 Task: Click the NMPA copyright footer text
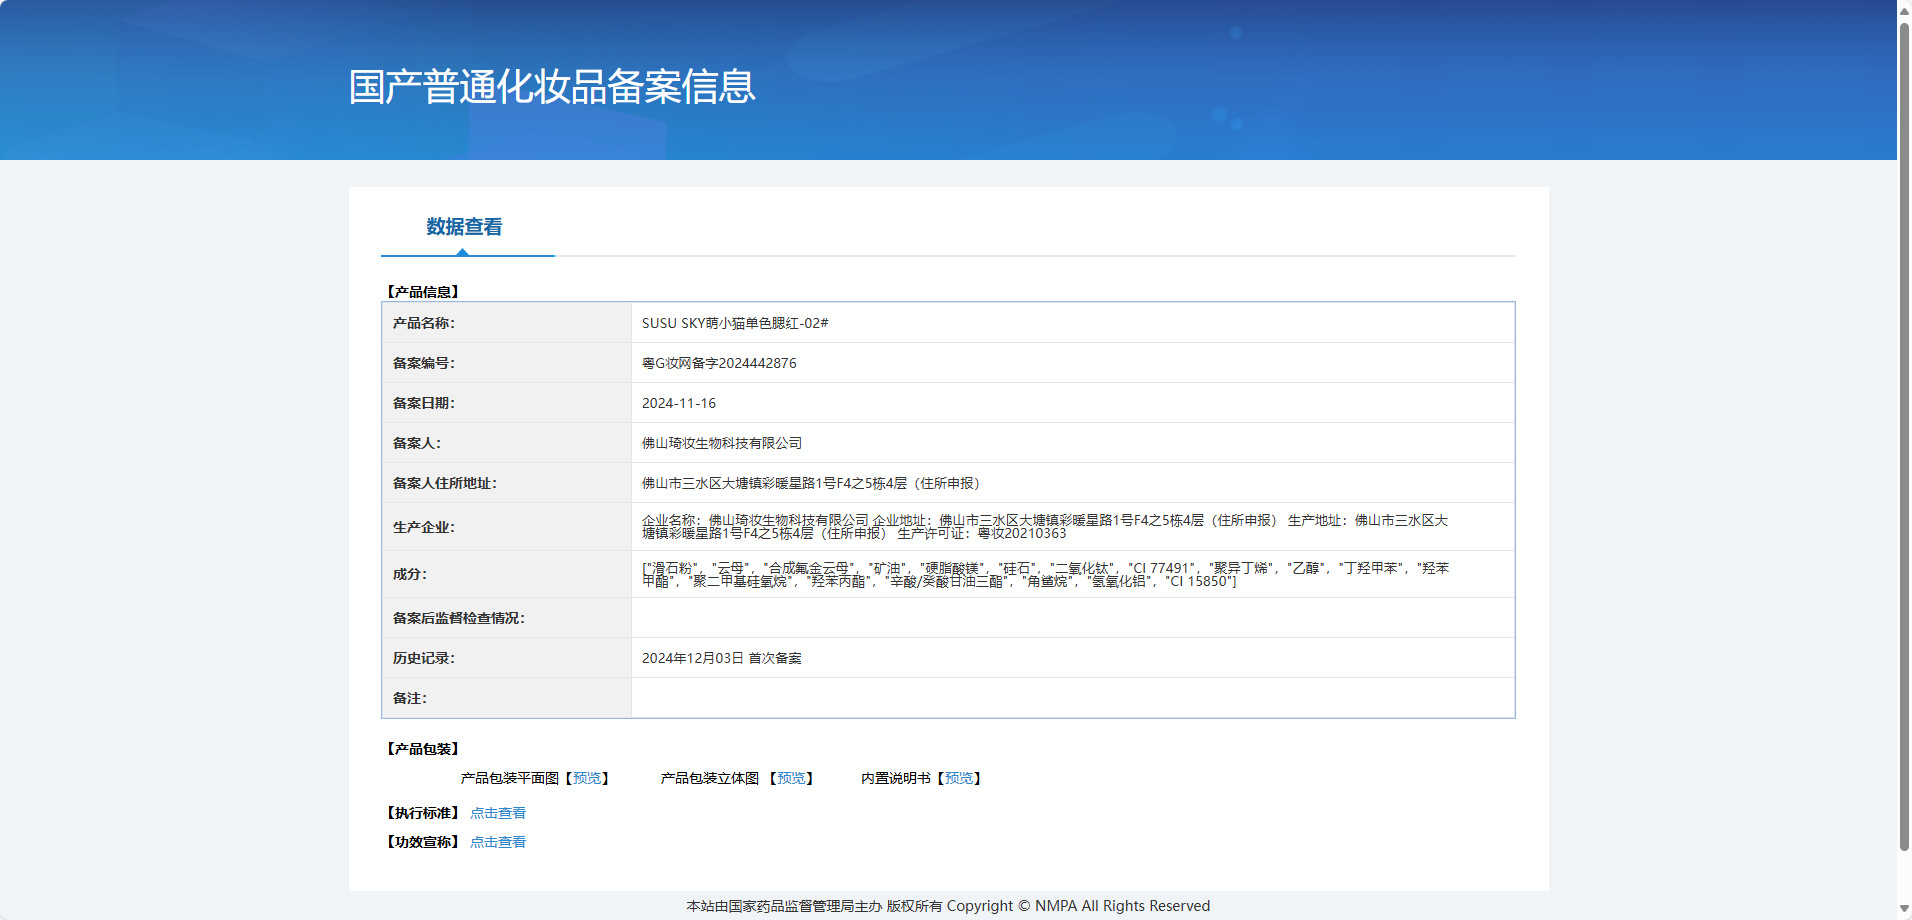[948, 906]
